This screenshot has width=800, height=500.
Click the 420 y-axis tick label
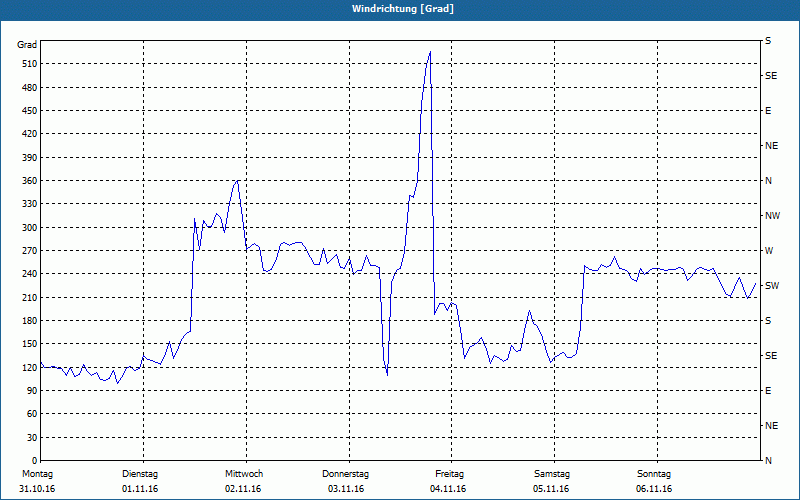pos(30,134)
